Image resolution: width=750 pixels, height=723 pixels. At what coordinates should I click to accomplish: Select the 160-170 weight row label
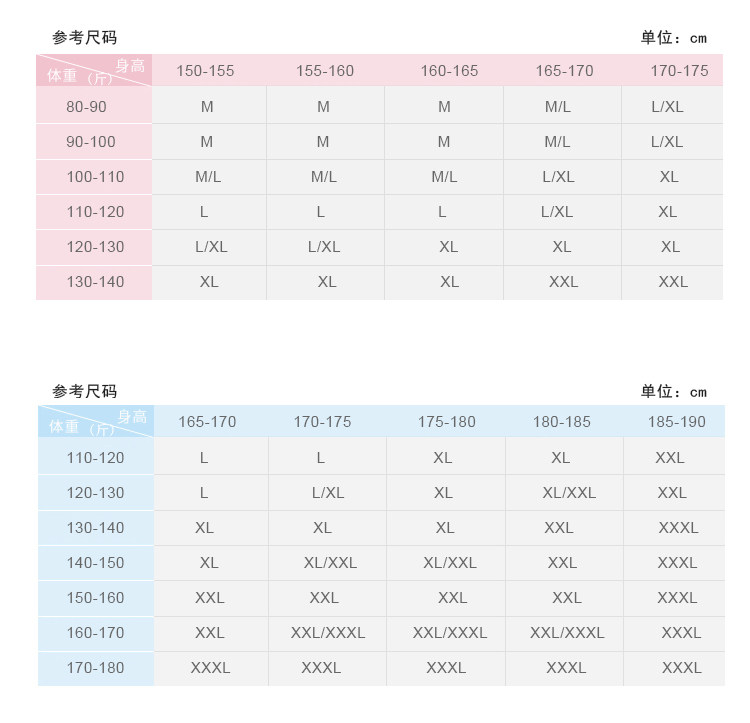(x=95, y=633)
